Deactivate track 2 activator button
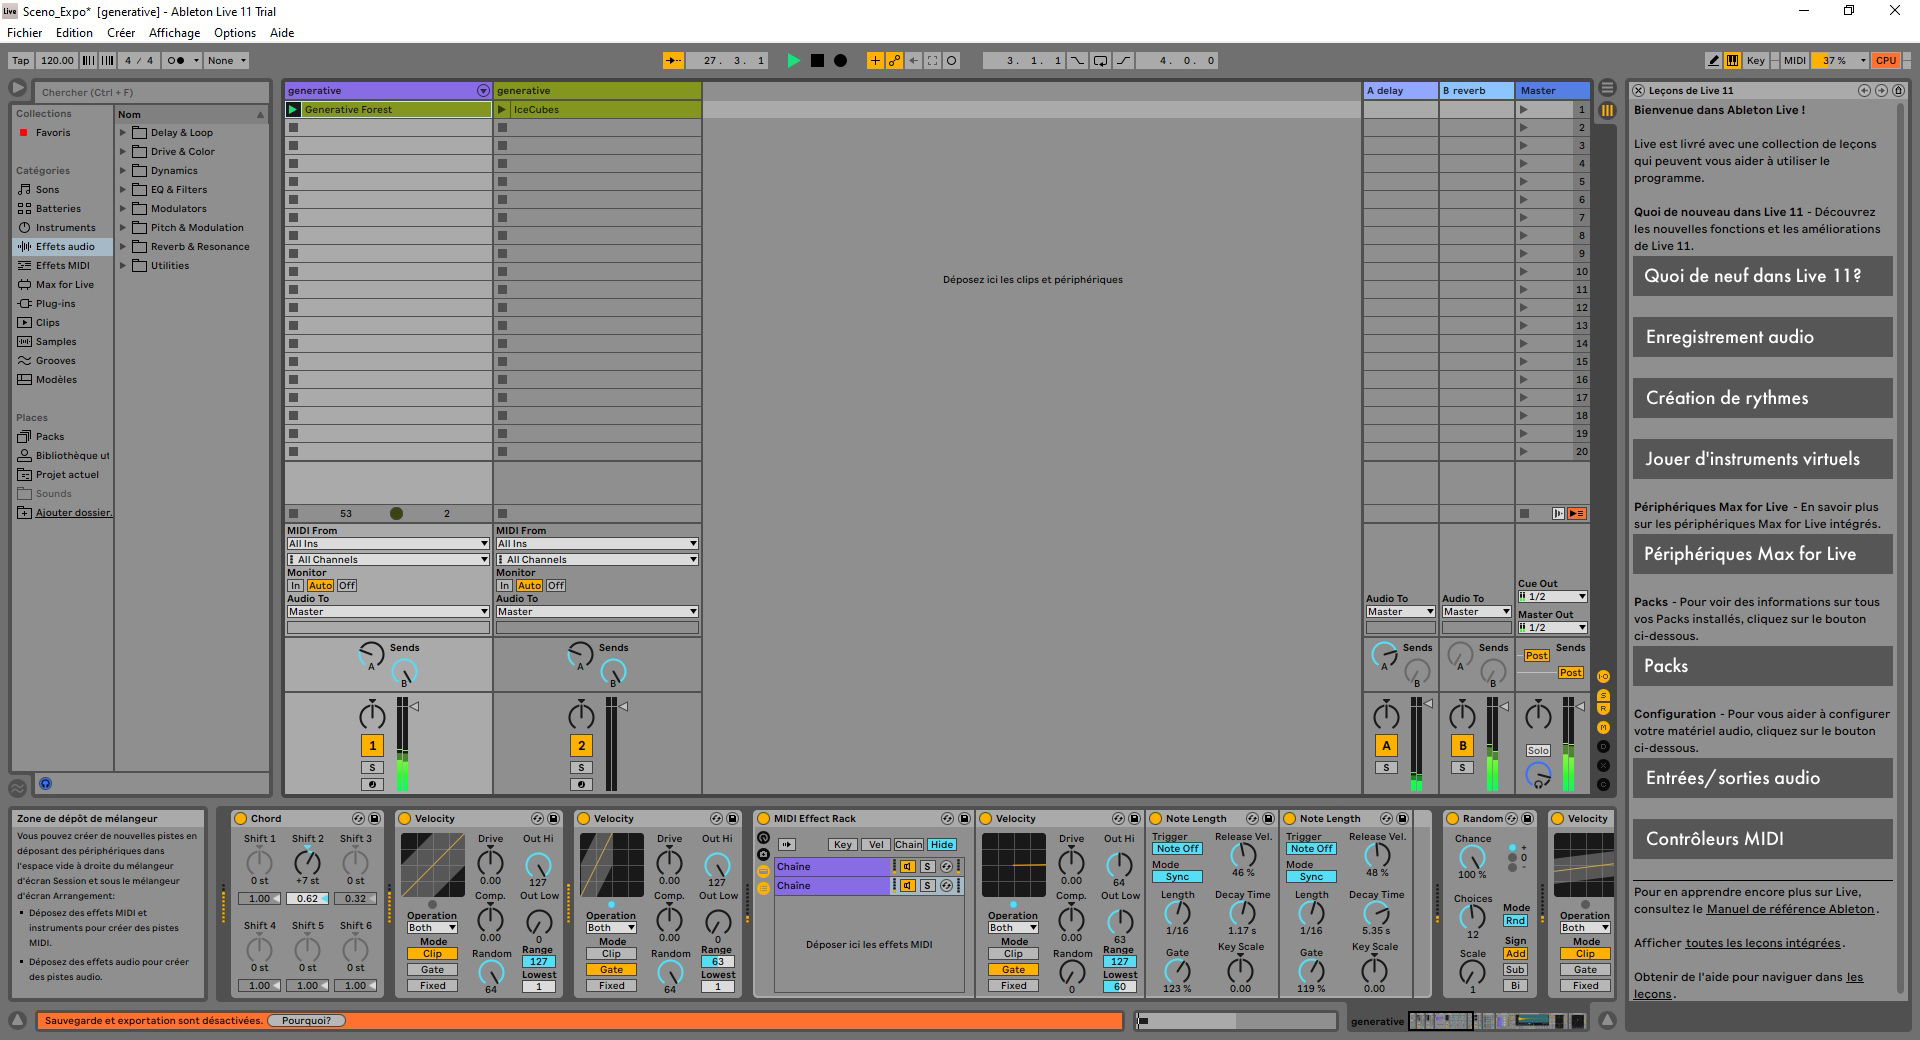The height and width of the screenshot is (1040, 1920). coord(581,745)
